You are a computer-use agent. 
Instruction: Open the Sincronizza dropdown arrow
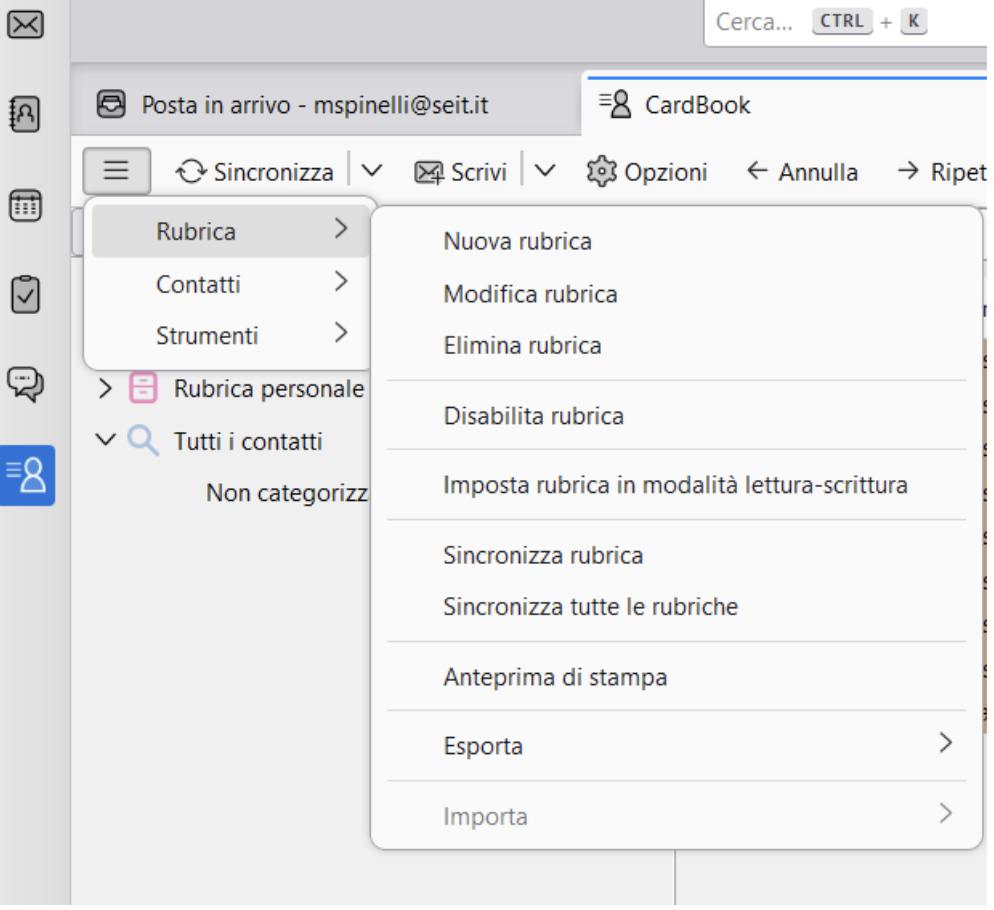coord(371,171)
